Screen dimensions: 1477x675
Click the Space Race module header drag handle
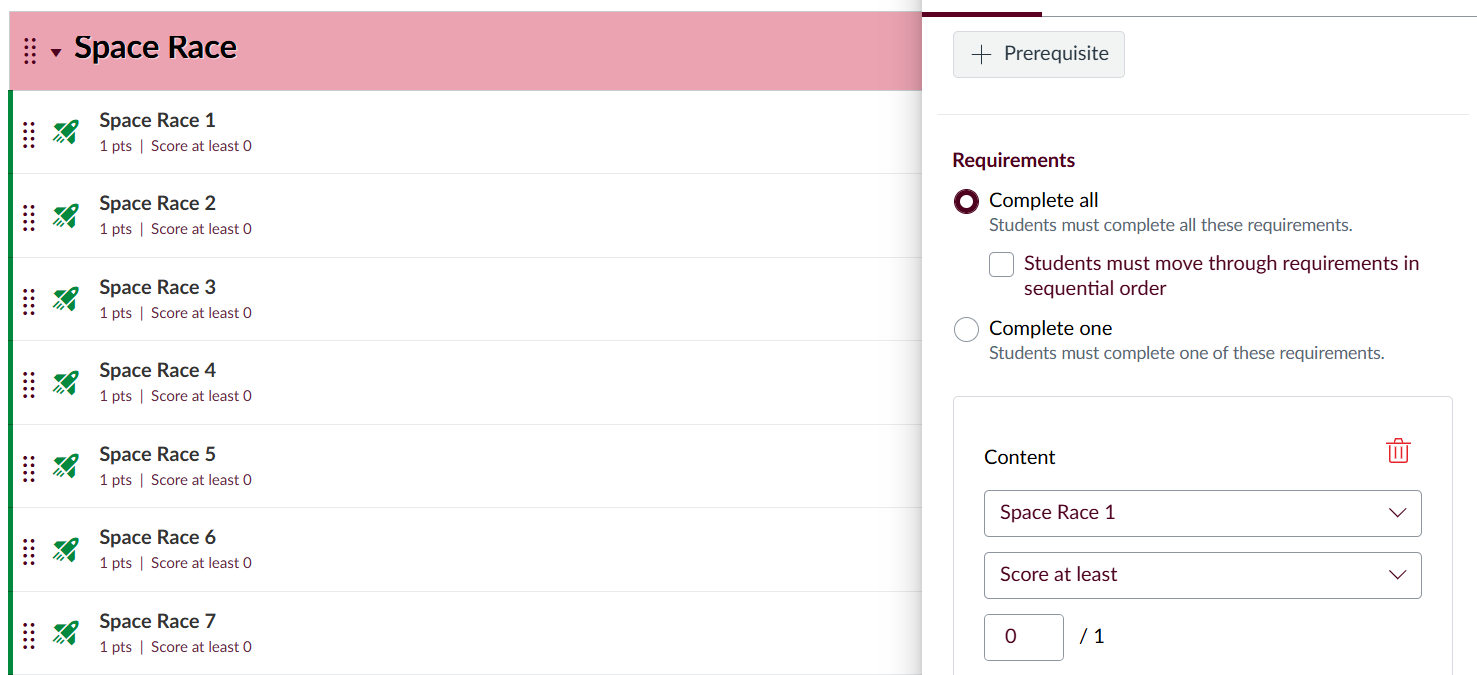(x=30, y=50)
